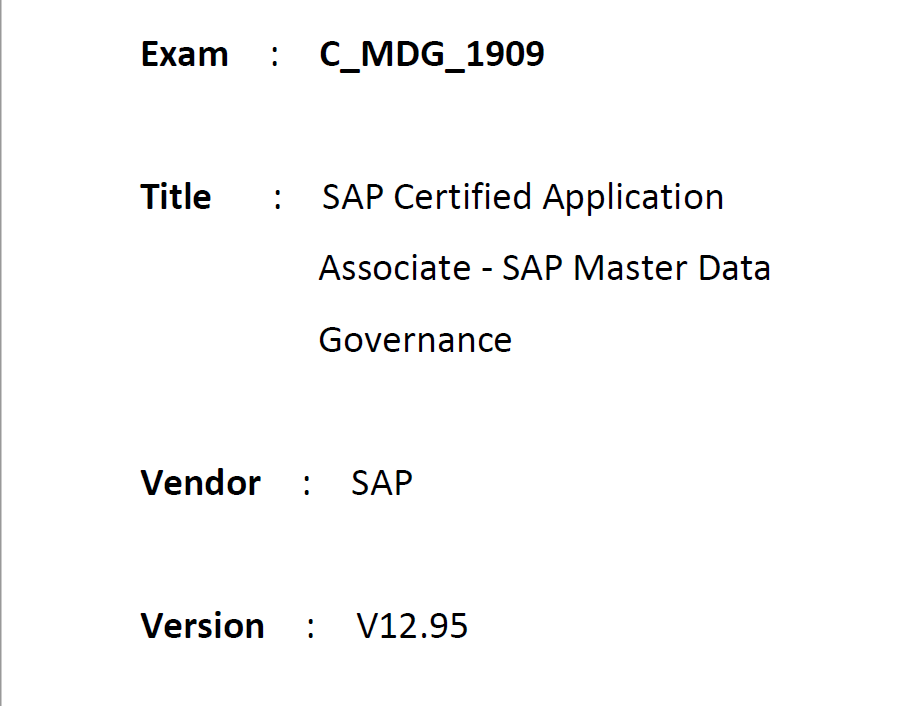The image size is (905, 706).
Task: Click the bold 'Title' label
Action: coord(176,197)
